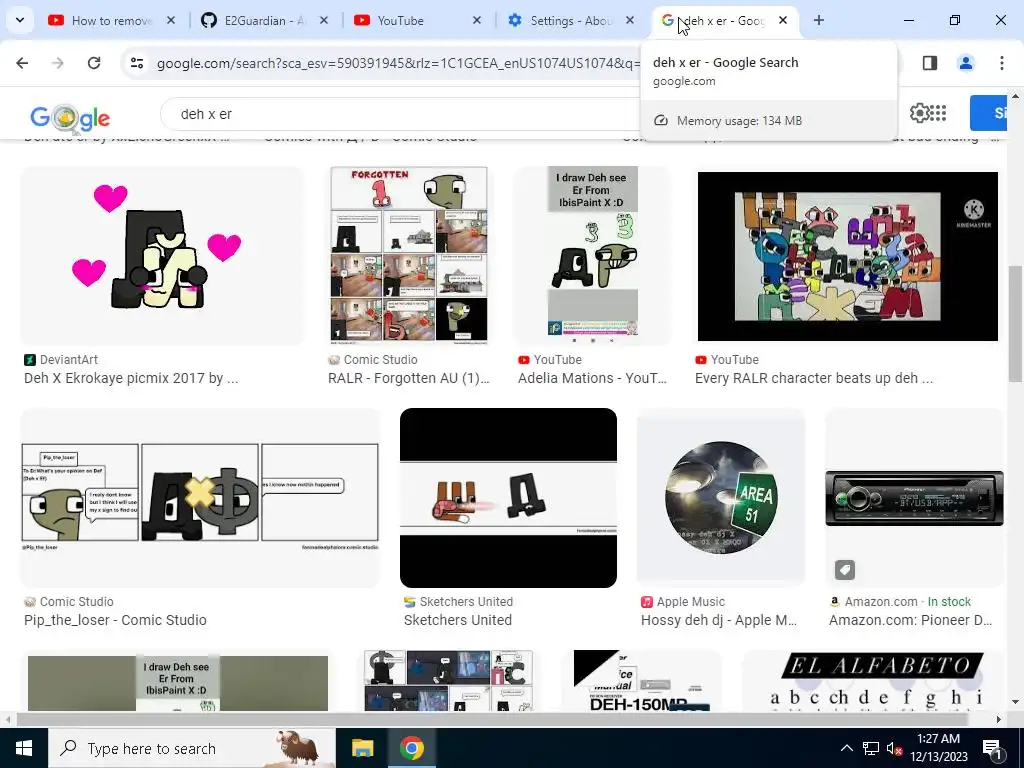Screen dimensions: 1024x768
Task: Open 'Every RALR character beats up deh' thumbnail
Action: click(848, 255)
